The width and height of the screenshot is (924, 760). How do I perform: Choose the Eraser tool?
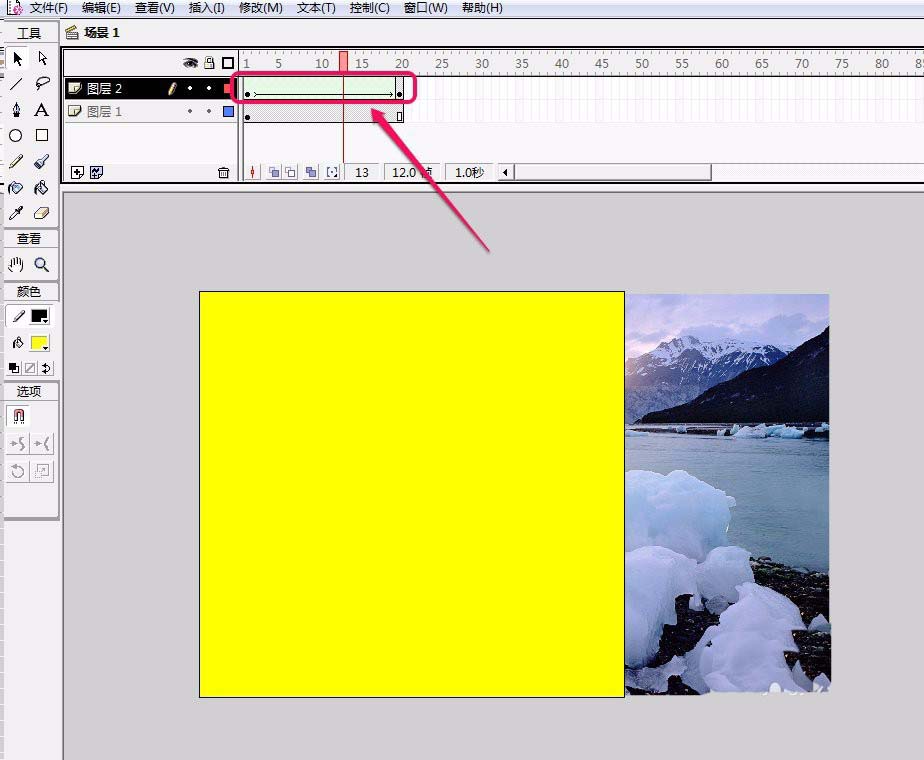(x=42, y=213)
